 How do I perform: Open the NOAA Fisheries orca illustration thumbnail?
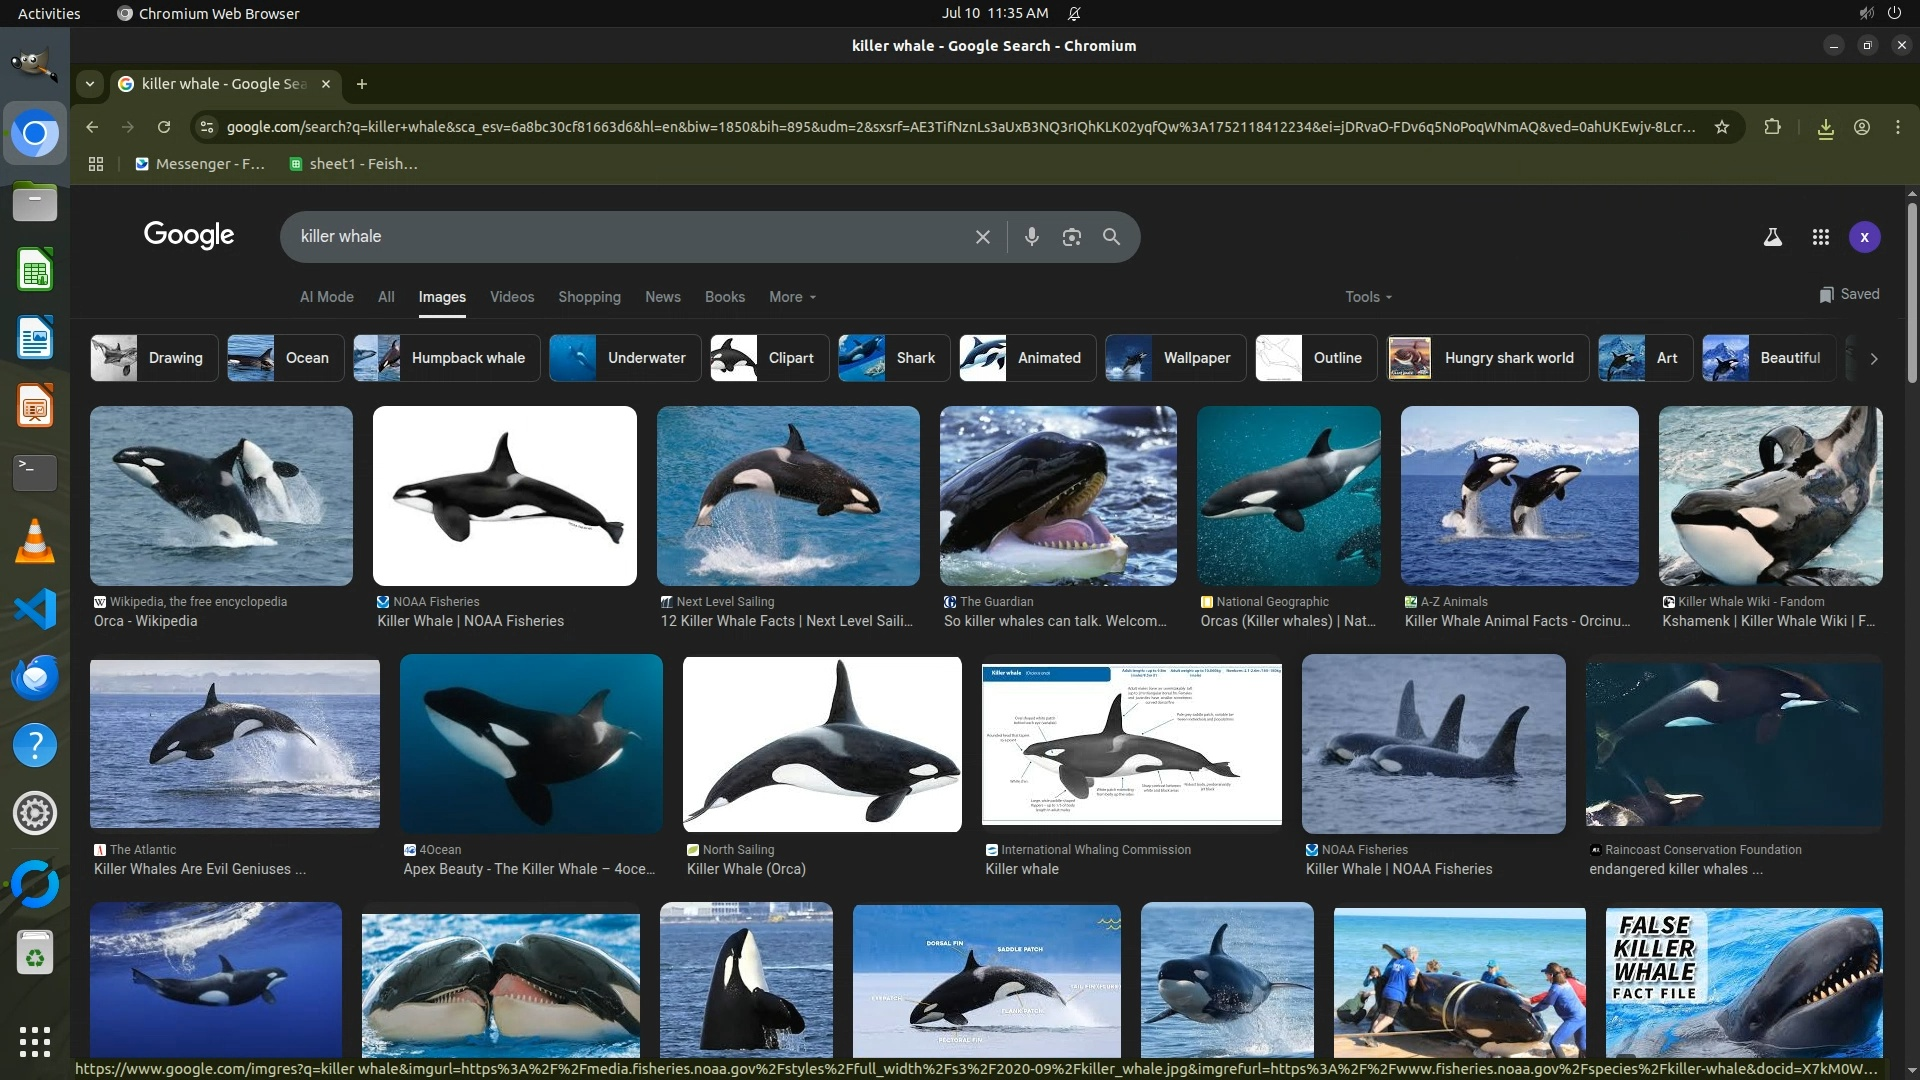coord(504,496)
